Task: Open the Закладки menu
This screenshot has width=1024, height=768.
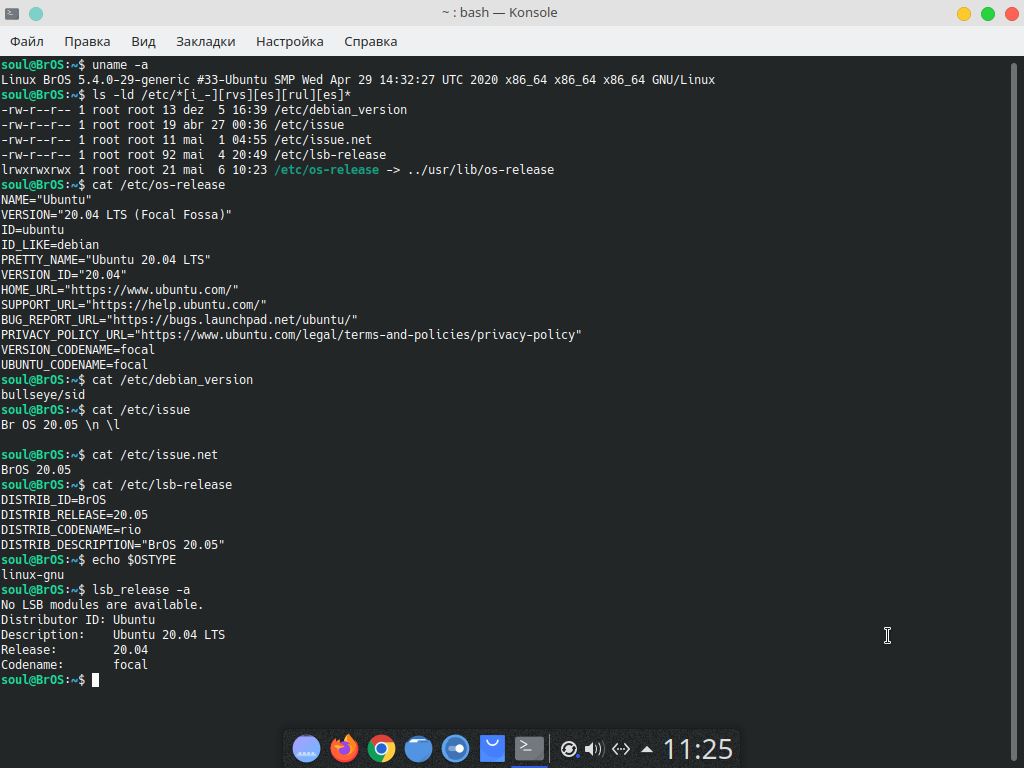Action: (x=206, y=41)
